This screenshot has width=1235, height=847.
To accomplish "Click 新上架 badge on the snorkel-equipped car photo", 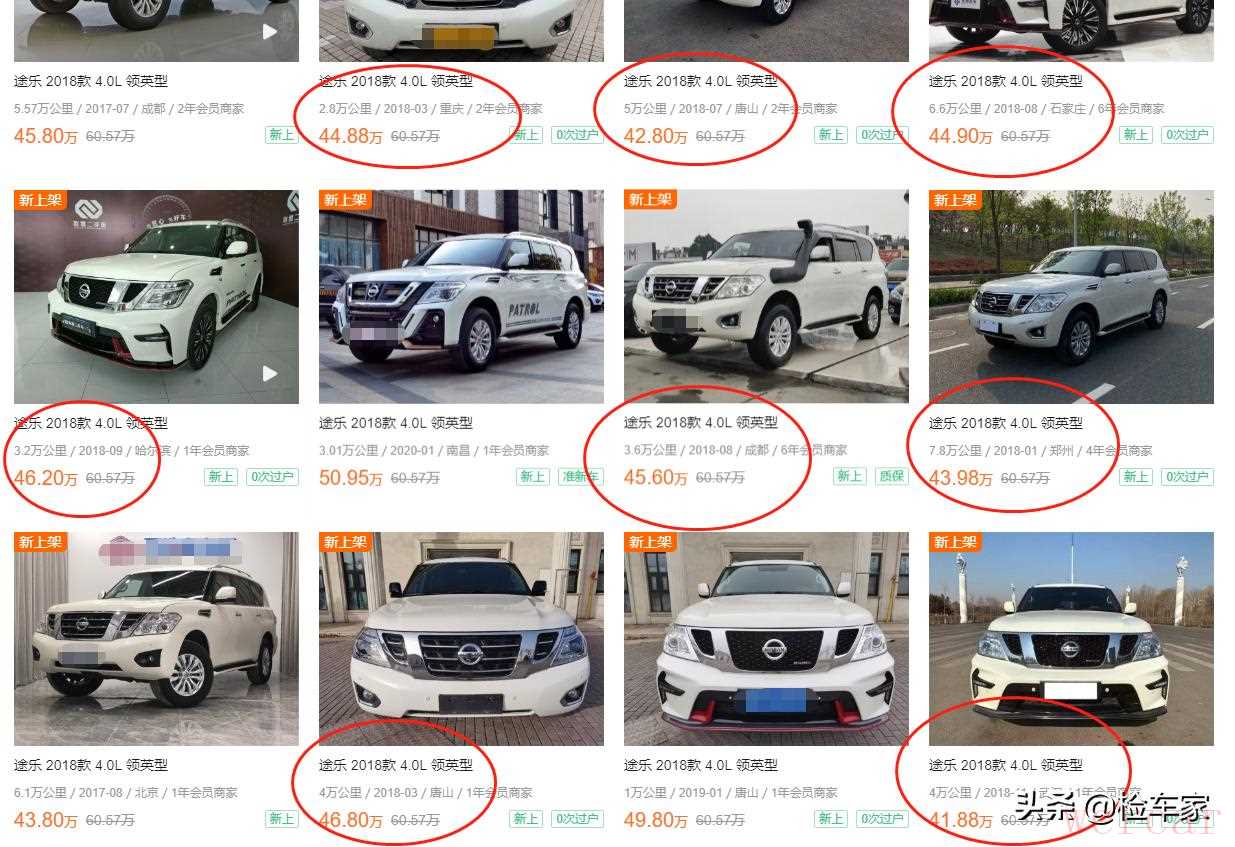I will [650, 200].
